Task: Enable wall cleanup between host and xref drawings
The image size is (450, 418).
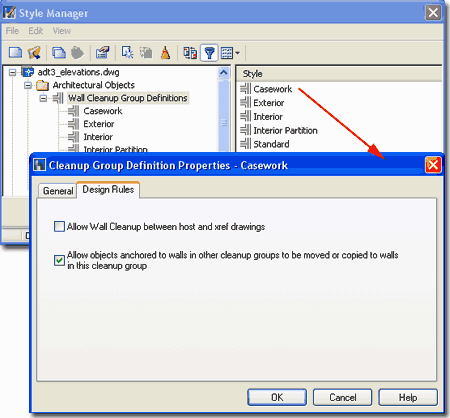Action: click(59, 227)
